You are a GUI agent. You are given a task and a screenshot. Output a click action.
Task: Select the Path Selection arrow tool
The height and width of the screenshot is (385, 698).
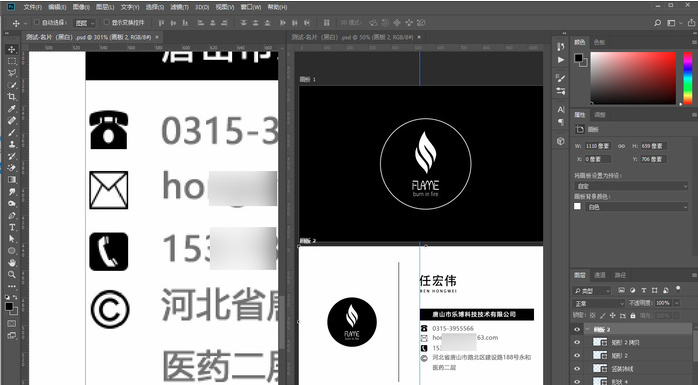tap(12, 239)
